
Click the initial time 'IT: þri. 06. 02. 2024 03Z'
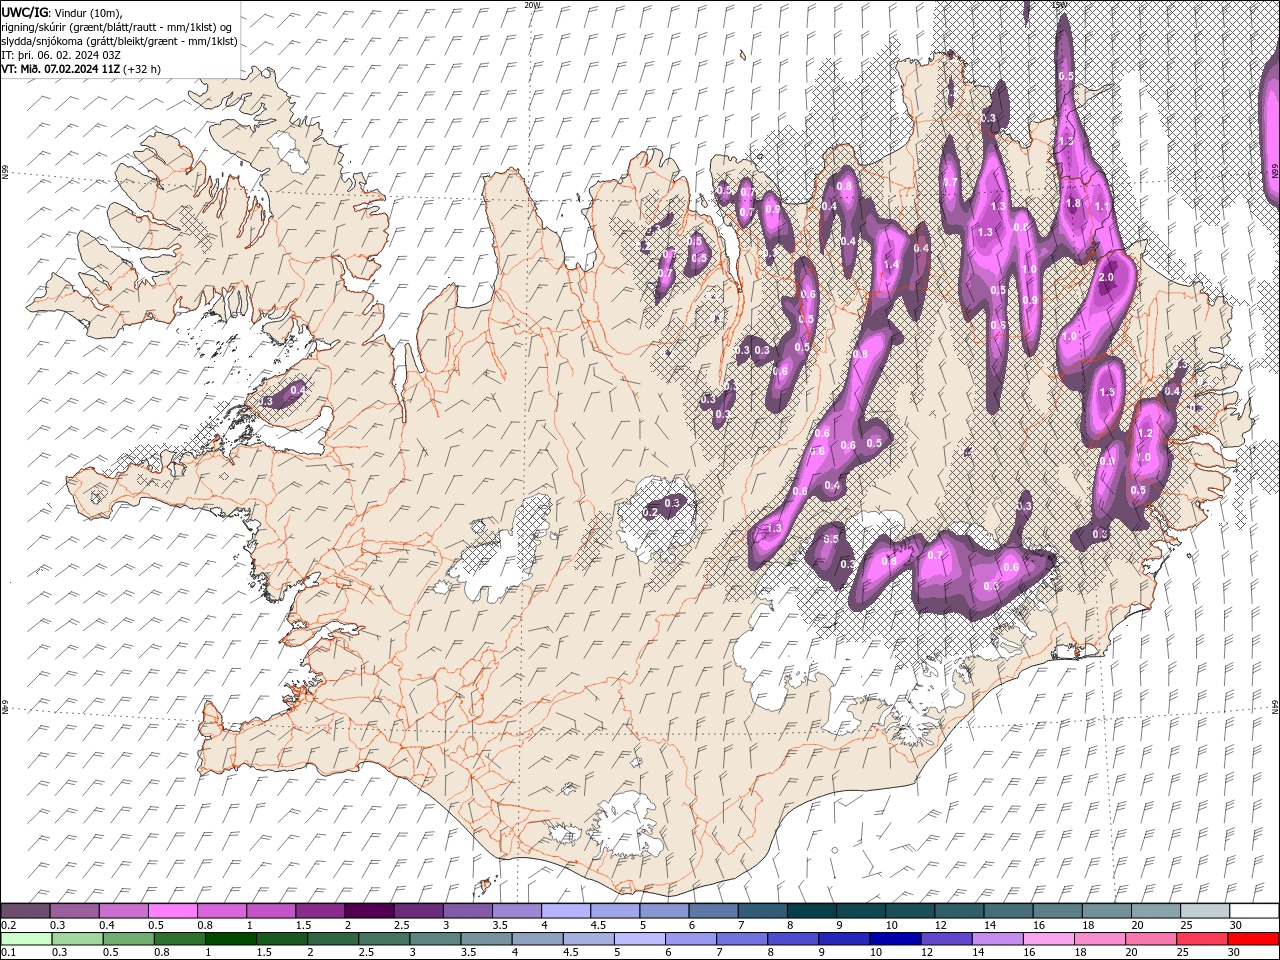click(61, 55)
